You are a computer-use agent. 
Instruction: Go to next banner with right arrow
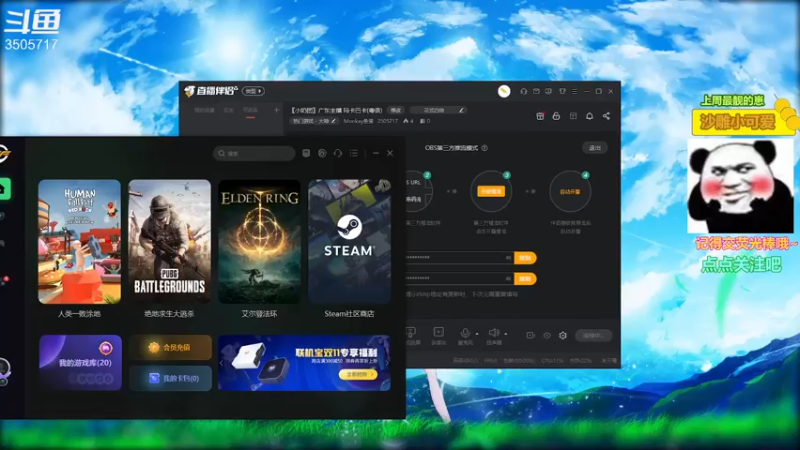tap(387, 363)
